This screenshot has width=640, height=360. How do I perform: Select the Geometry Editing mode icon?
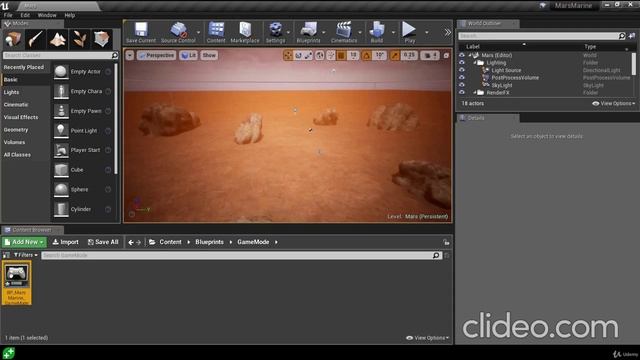(x=102, y=39)
